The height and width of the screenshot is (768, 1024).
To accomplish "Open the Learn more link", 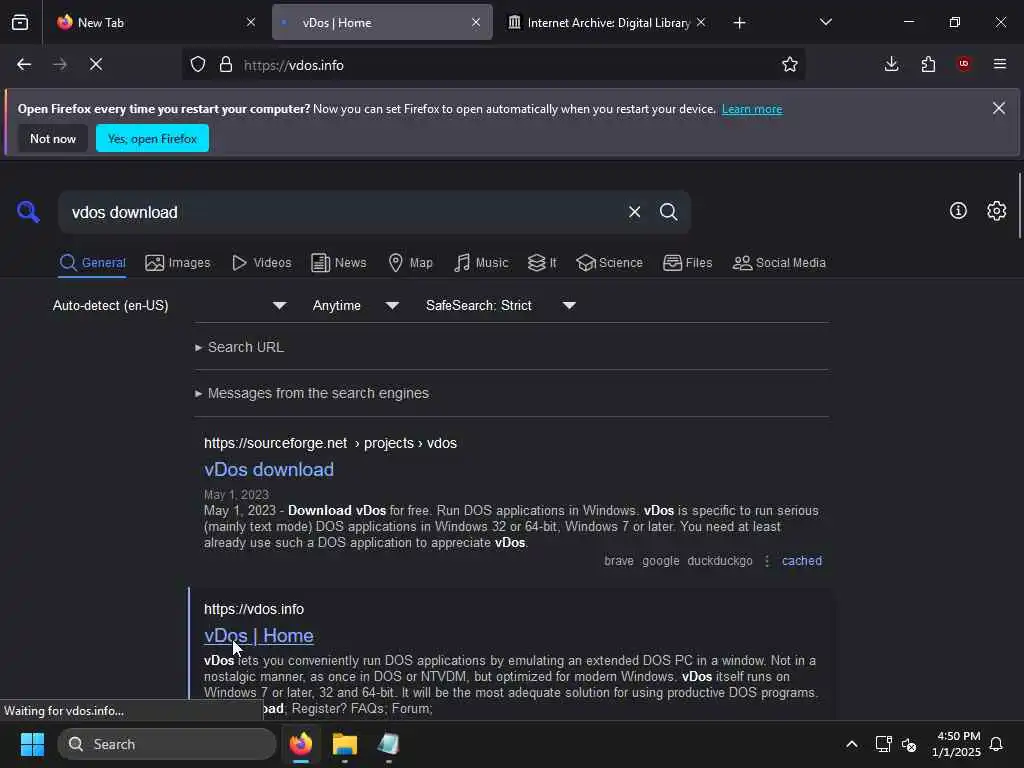I will point(752,109).
